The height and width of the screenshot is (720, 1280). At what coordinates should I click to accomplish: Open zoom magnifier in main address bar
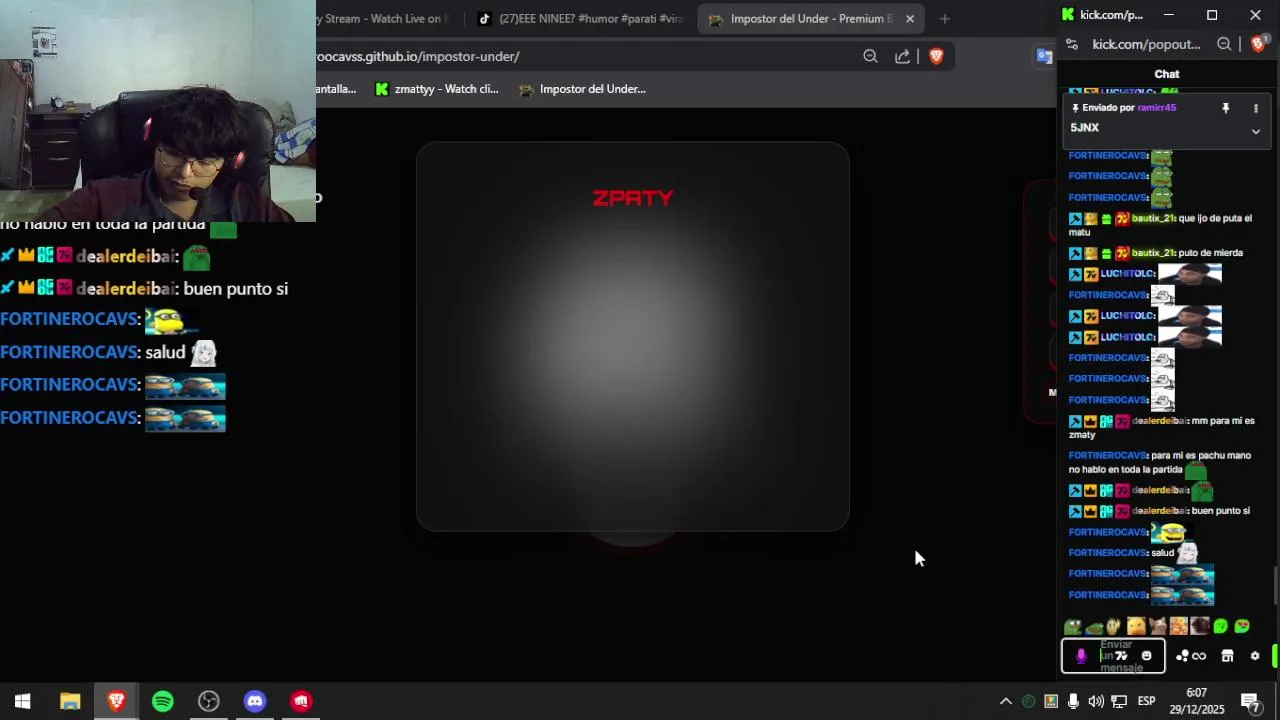point(870,56)
